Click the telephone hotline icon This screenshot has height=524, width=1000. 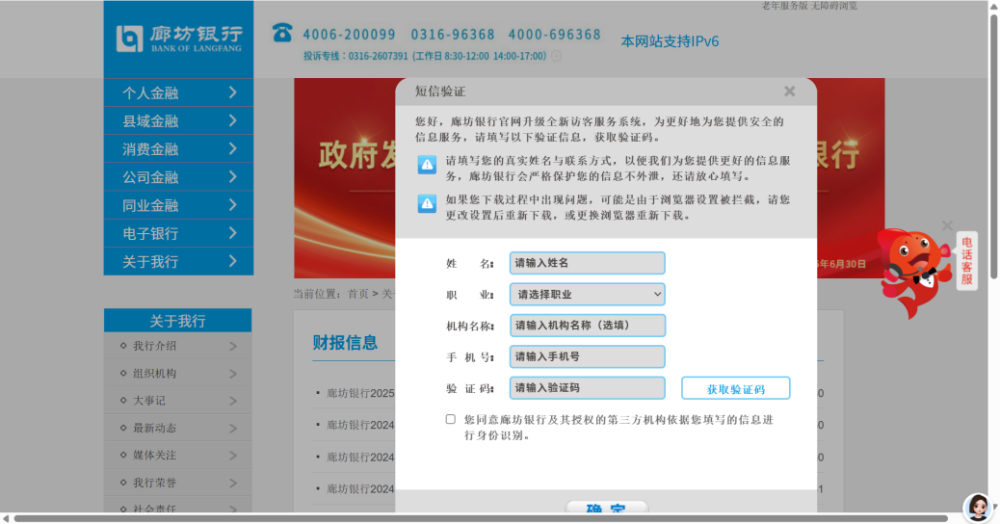pyautogui.click(x=282, y=33)
